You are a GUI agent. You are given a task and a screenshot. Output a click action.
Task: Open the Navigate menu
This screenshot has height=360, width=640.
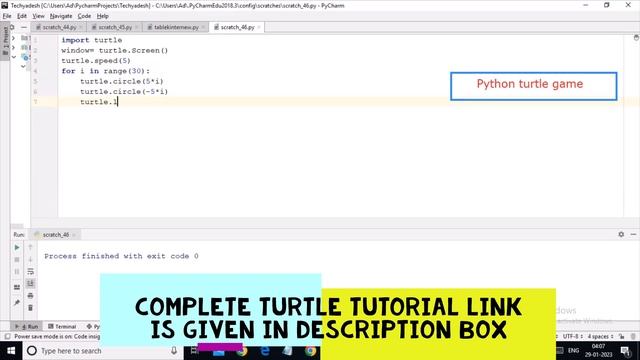[x=61, y=16]
